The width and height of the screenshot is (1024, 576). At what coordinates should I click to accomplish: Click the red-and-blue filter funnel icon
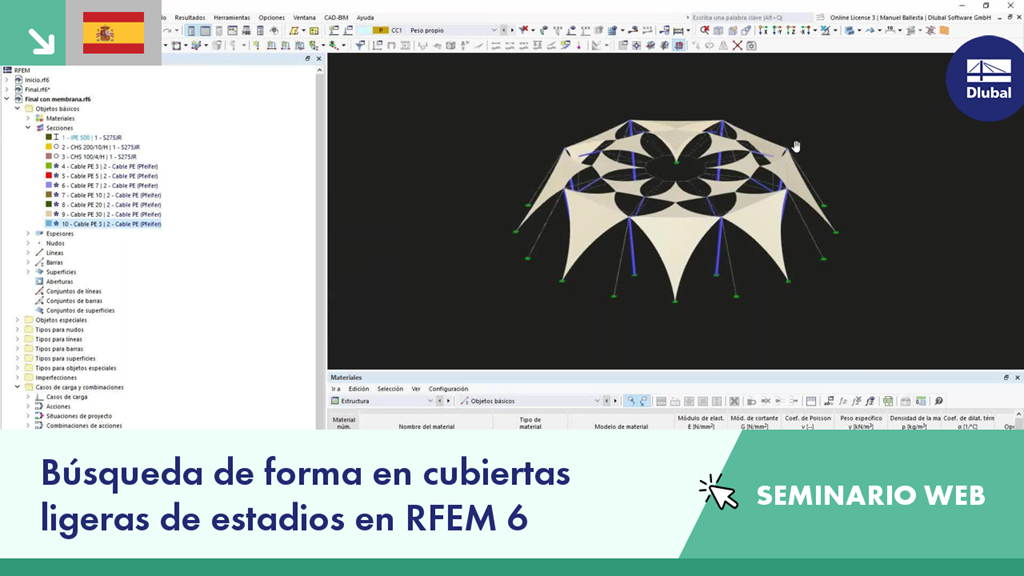pos(524,30)
